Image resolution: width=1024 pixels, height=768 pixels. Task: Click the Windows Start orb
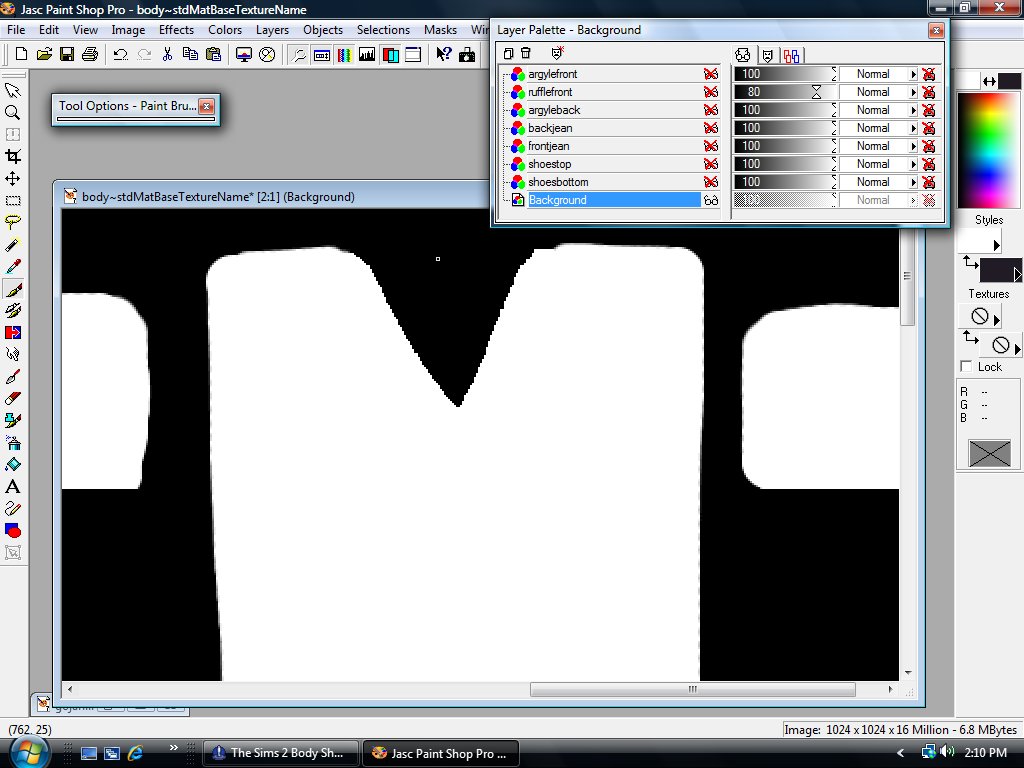tap(27, 753)
